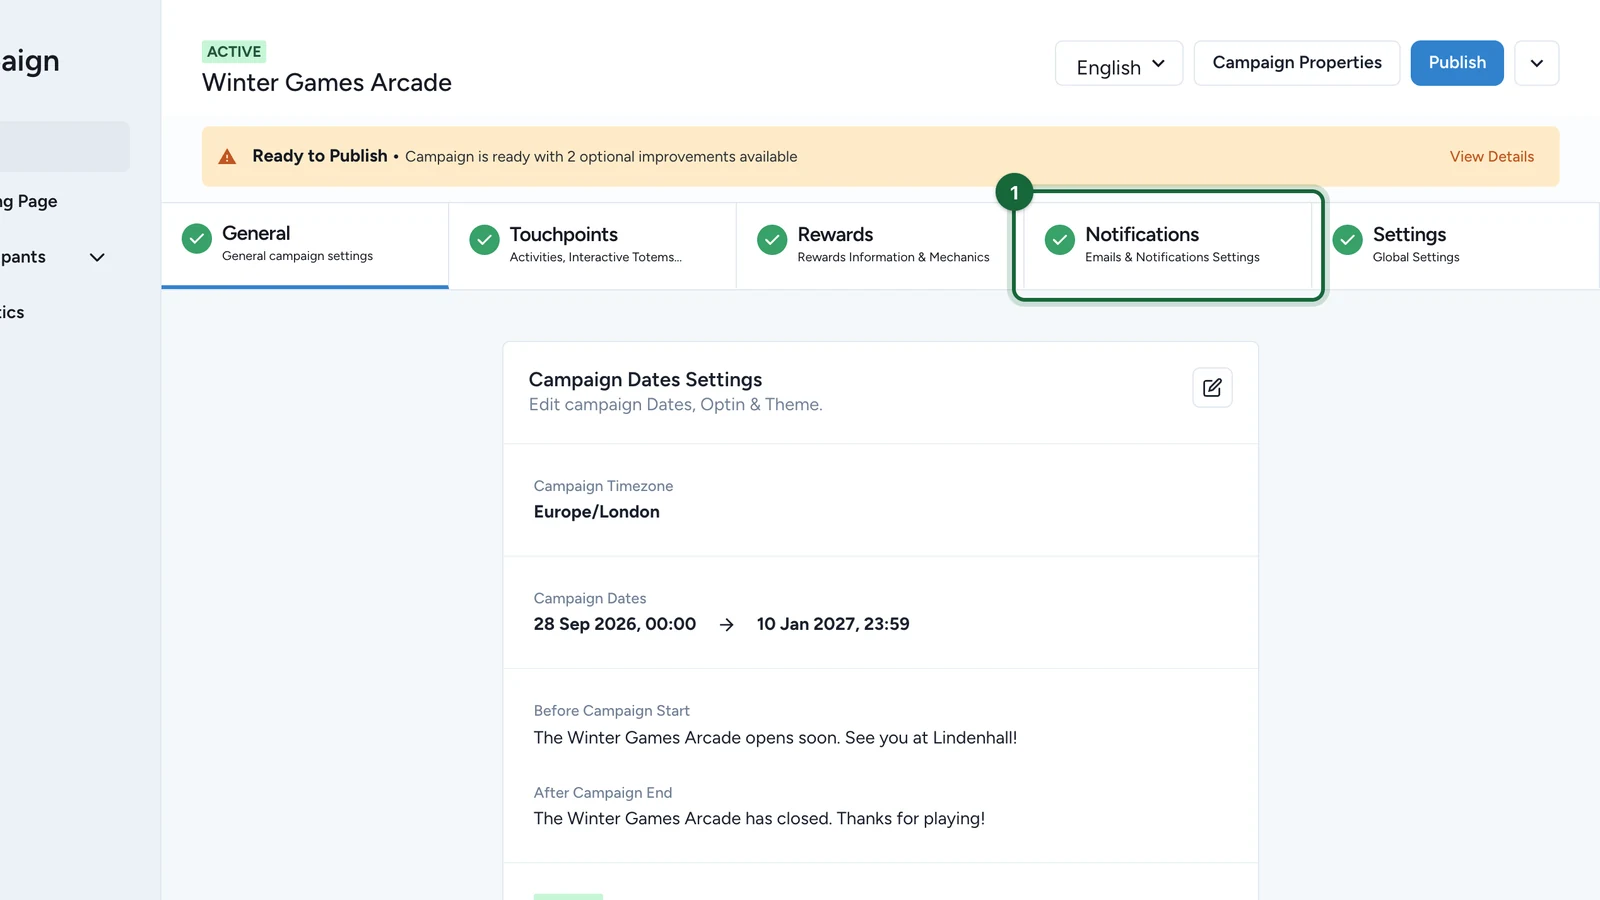Click the 'opens soon' before-campaign message
The image size is (1600, 900).
(775, 738)
